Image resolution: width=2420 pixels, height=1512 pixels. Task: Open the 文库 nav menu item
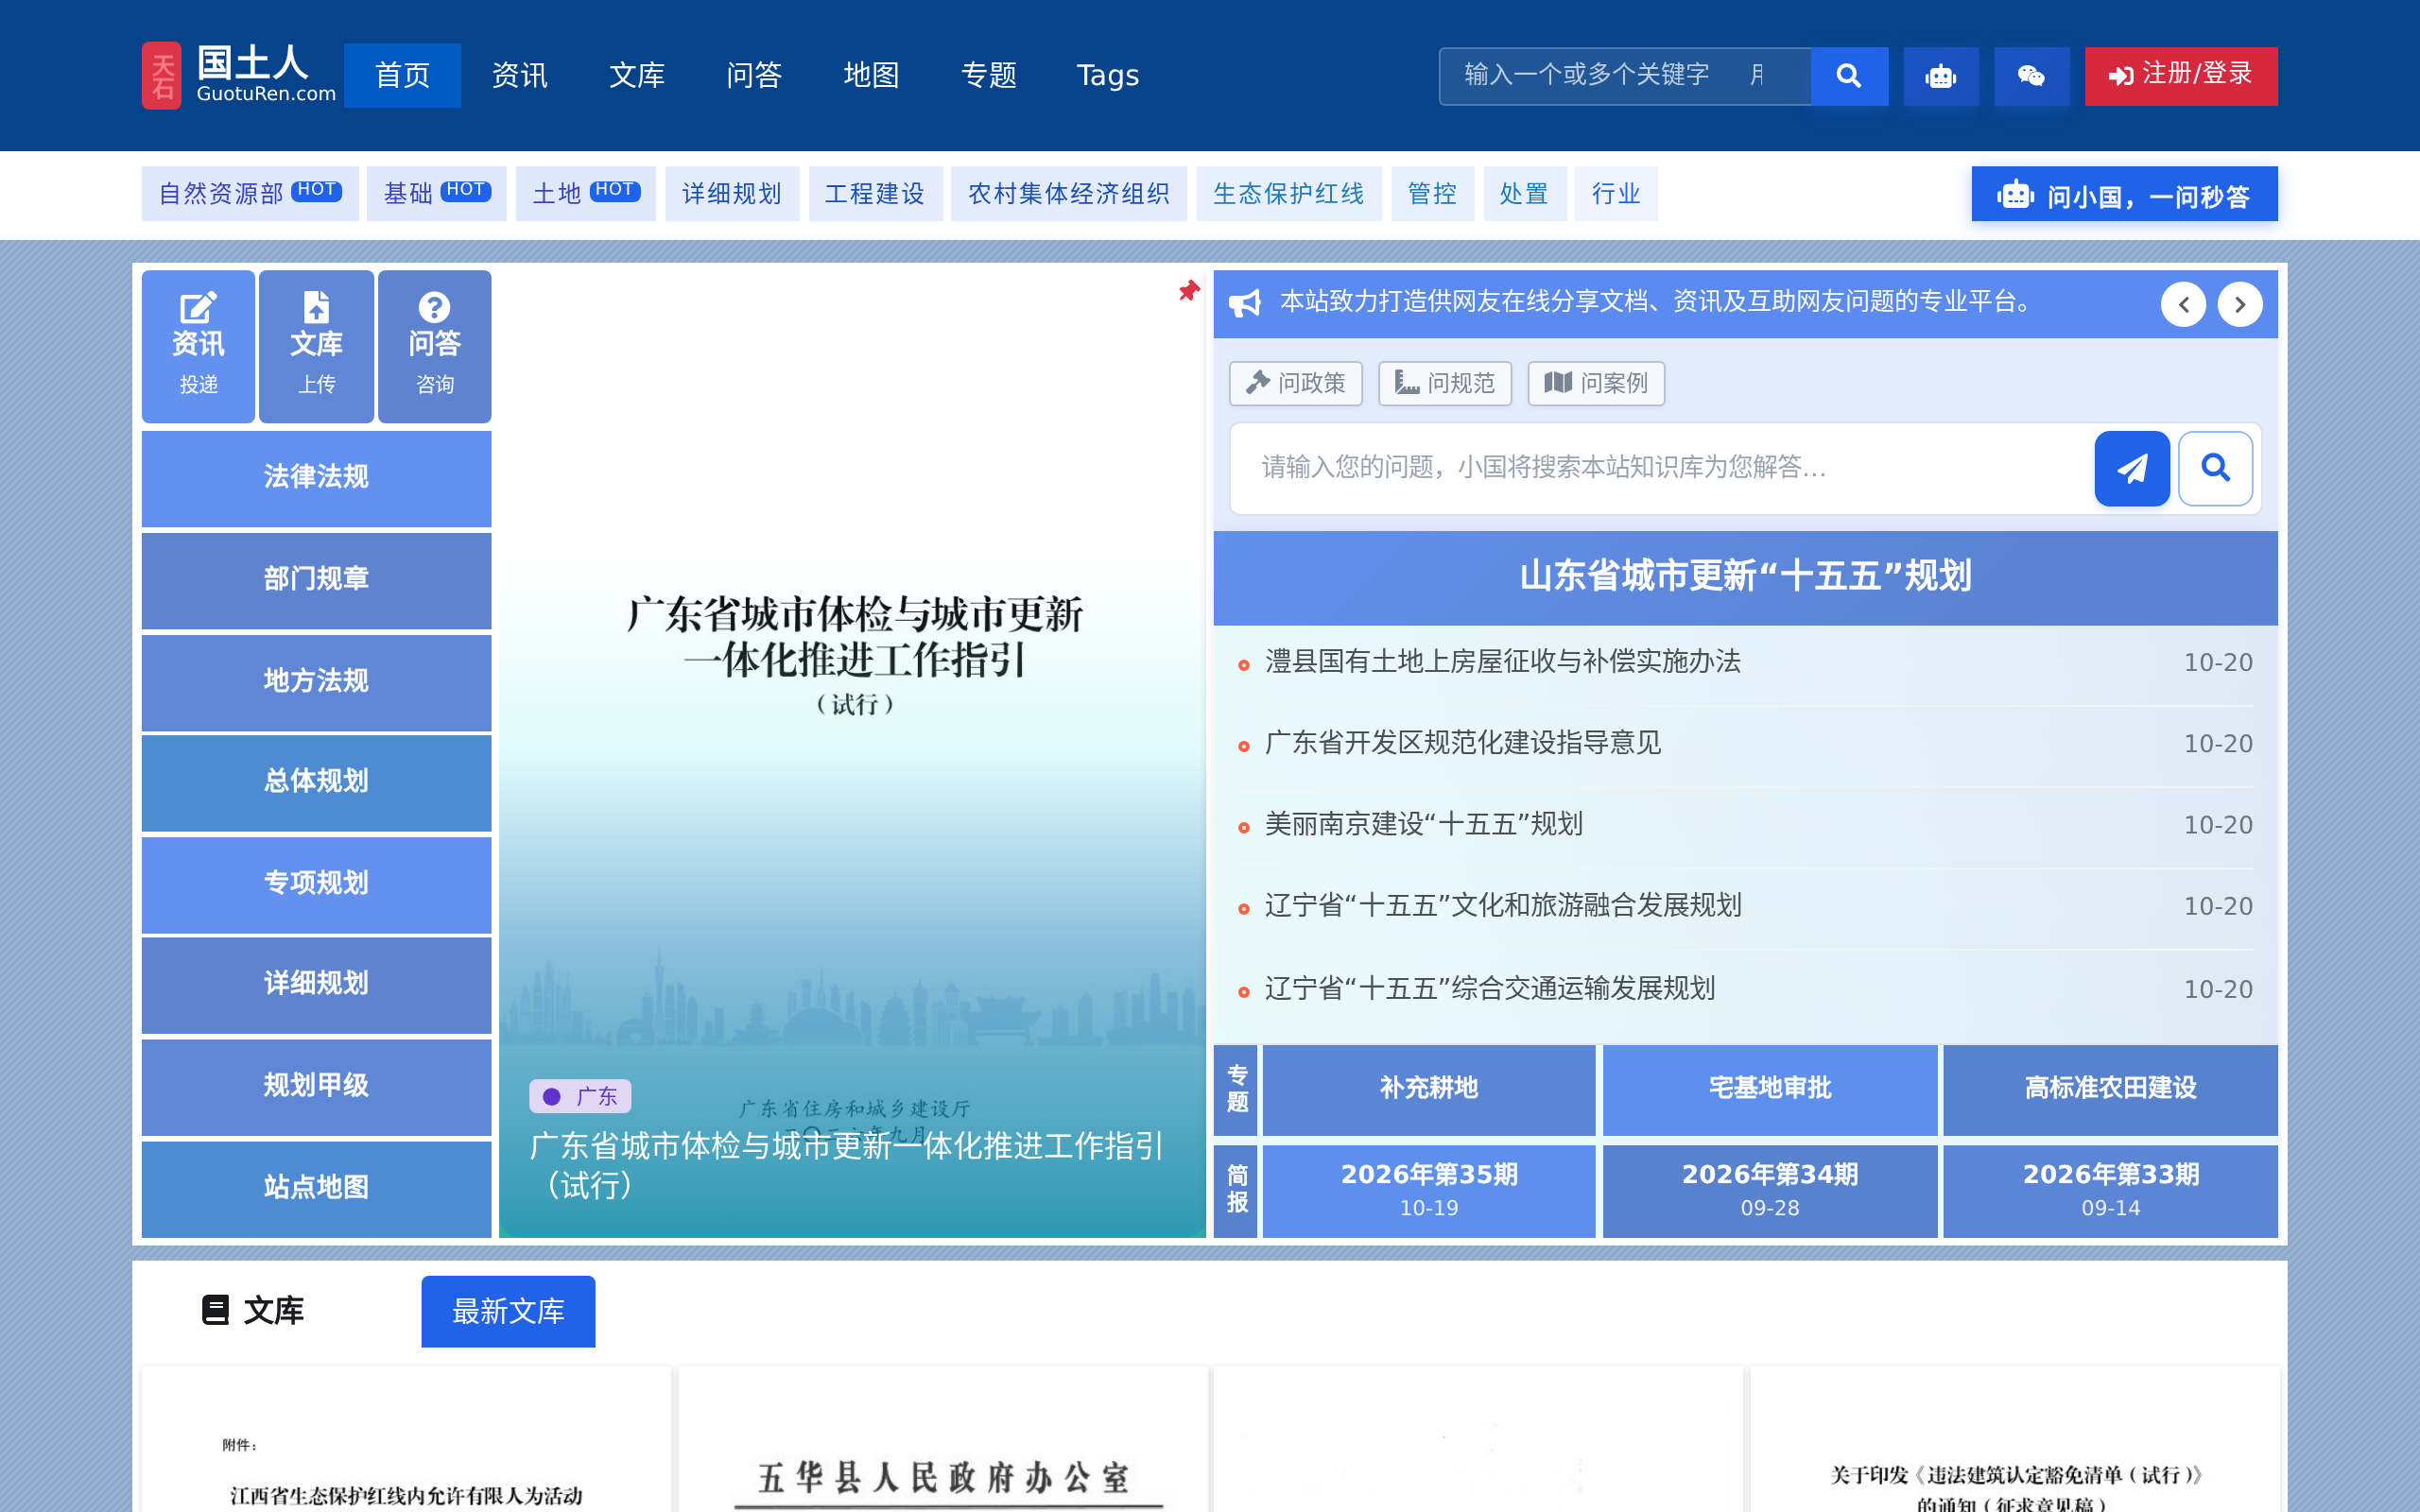pos(637,76)
